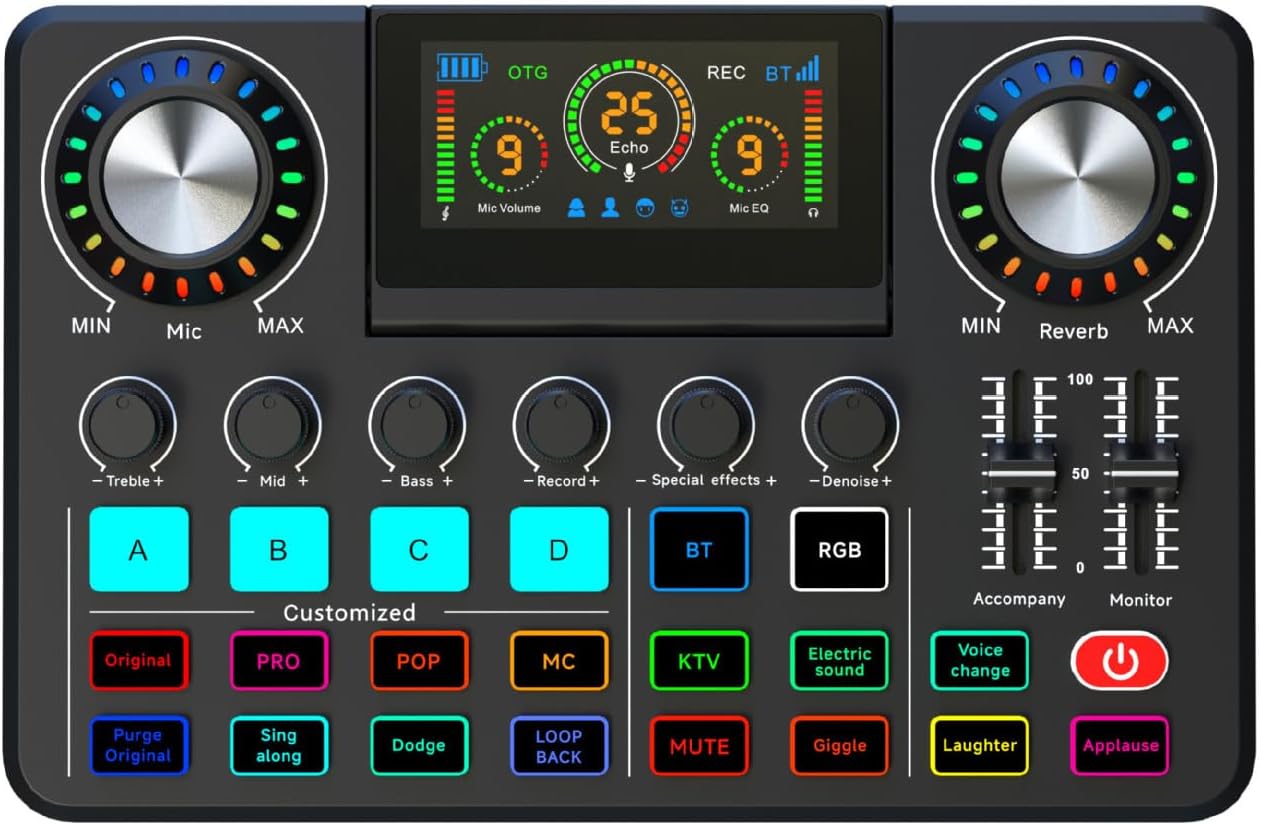Tap the REC indicator on the display
The image size is (1261, 825).
[727, 72]
